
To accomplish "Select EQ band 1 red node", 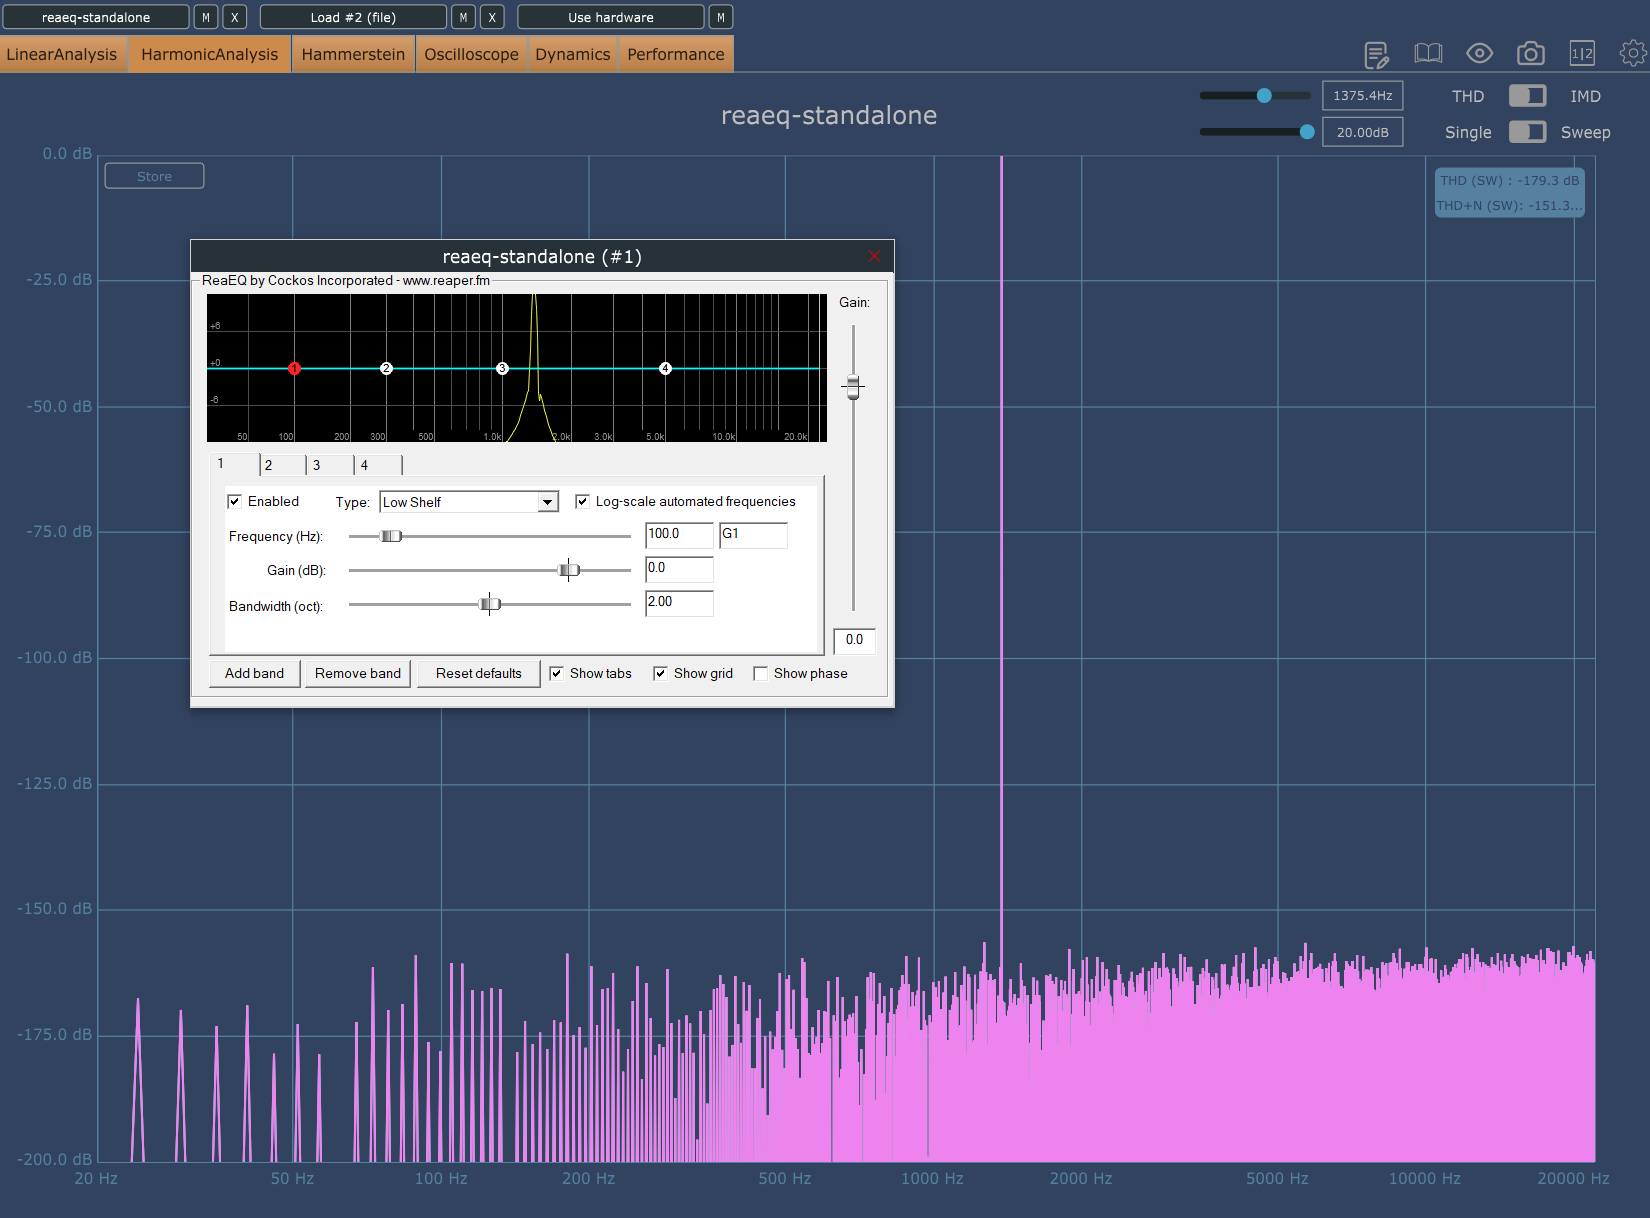I will (x=294, y=369).
